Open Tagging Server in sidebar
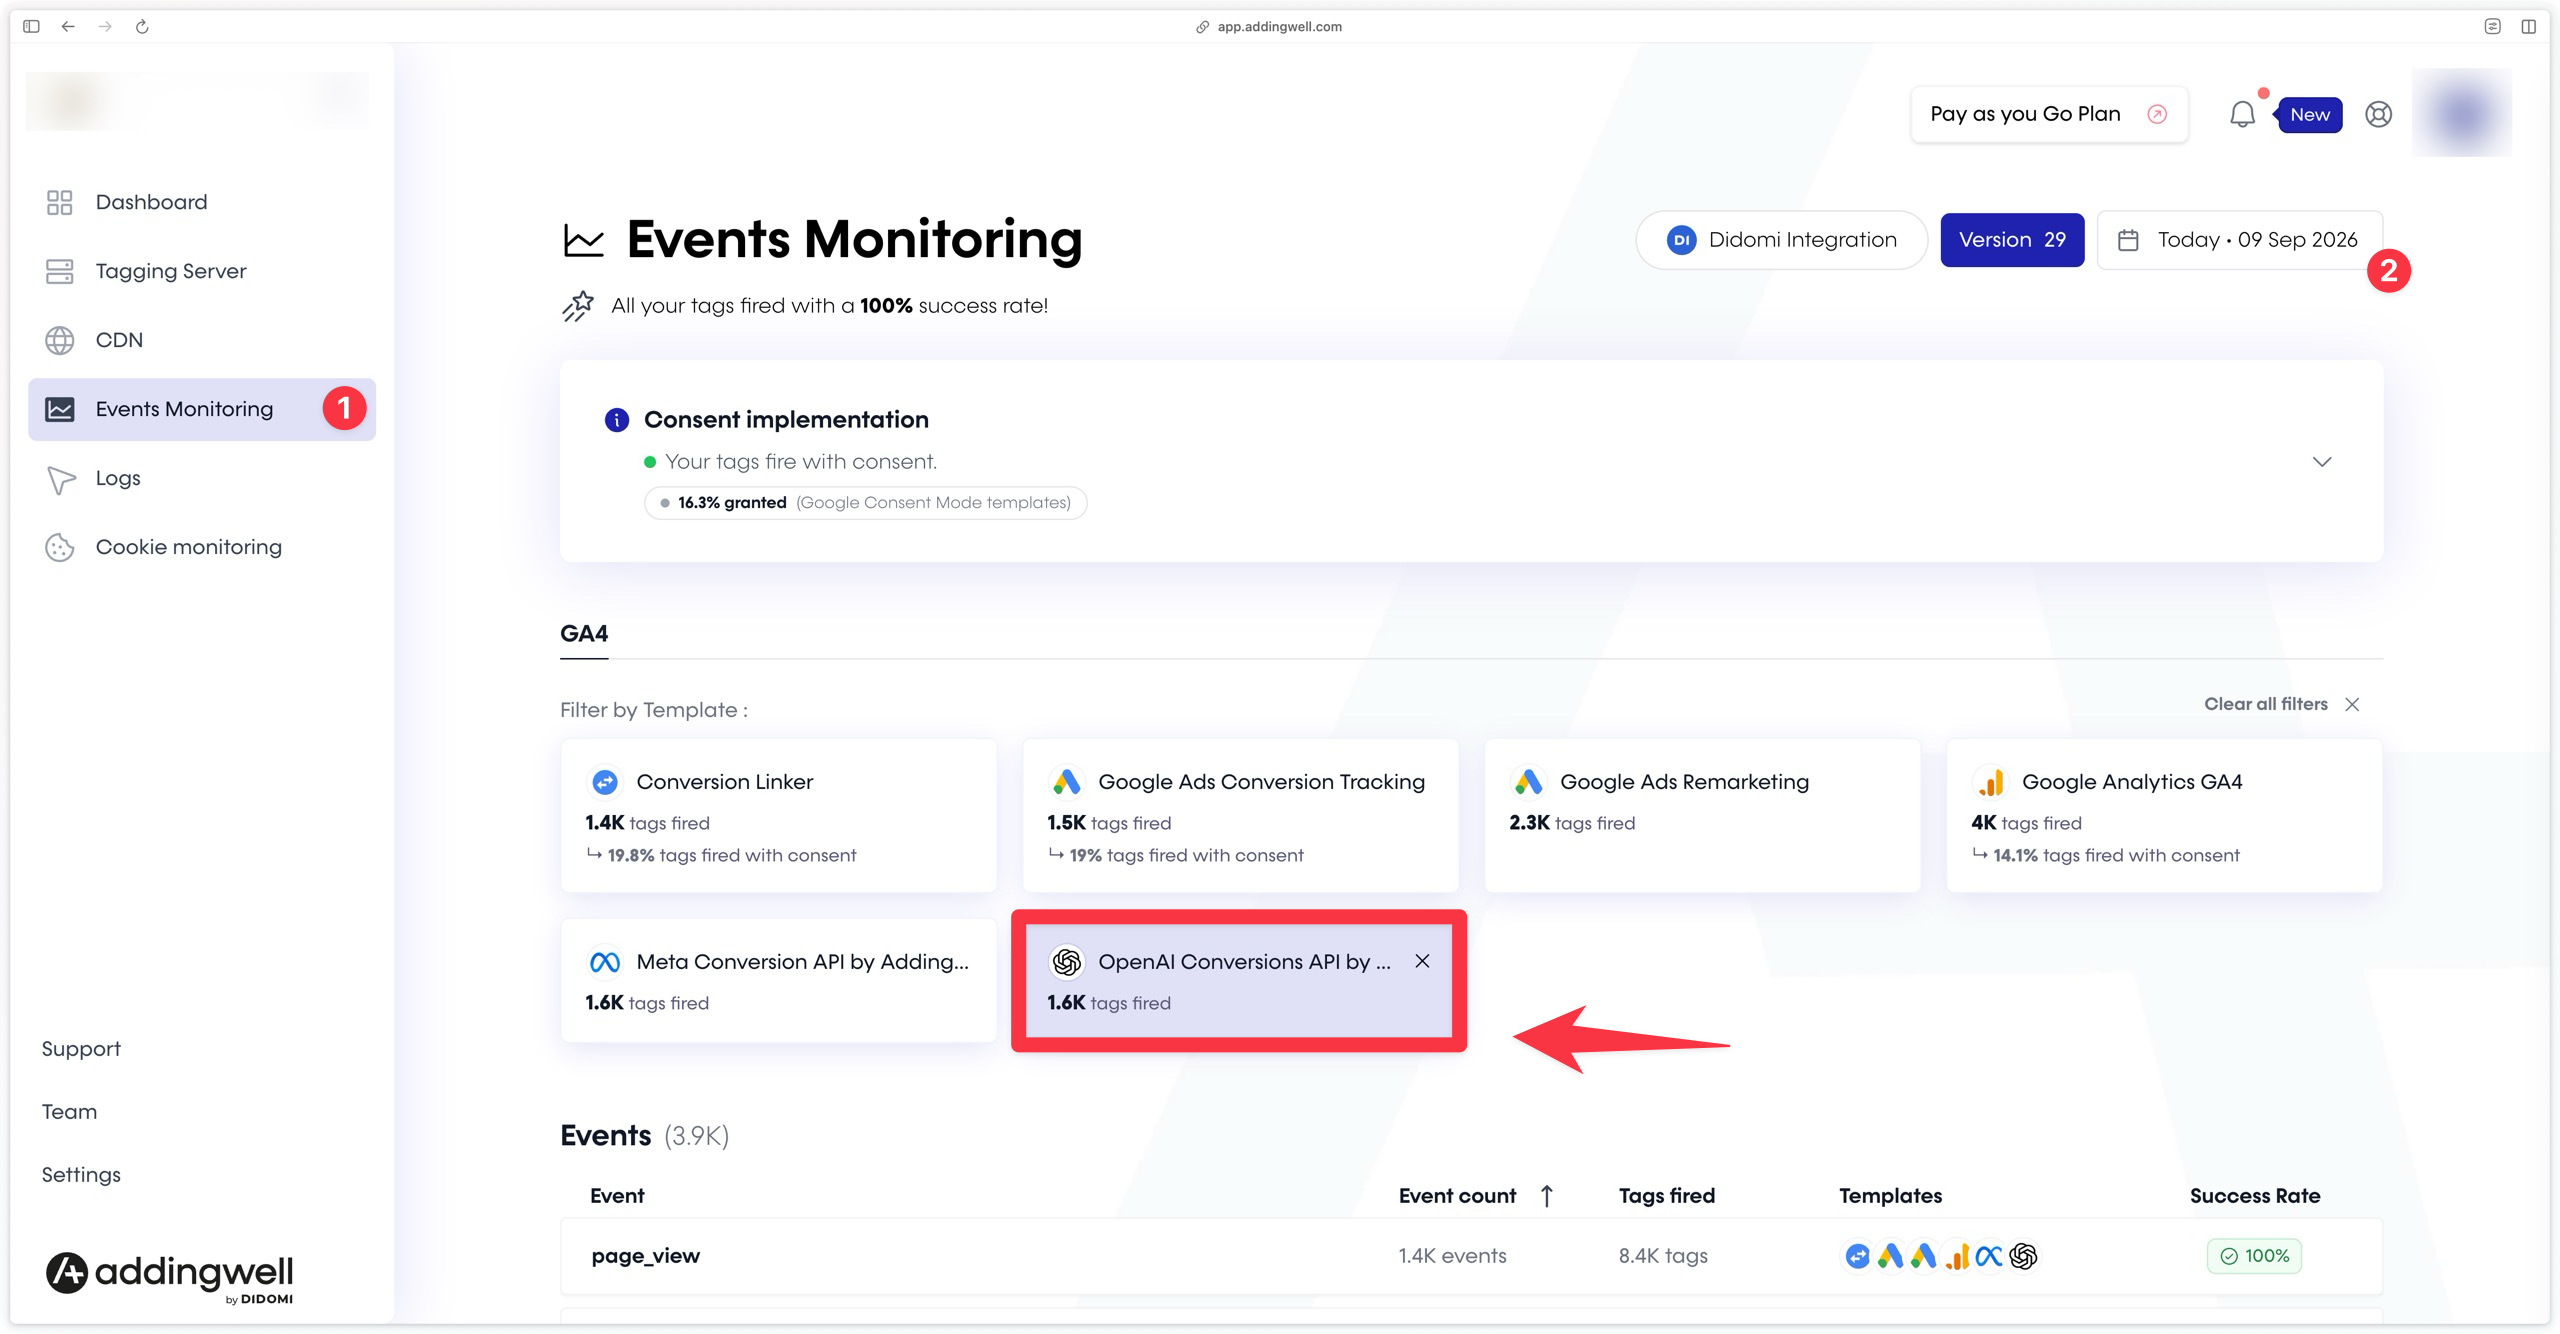 point(201,271)
